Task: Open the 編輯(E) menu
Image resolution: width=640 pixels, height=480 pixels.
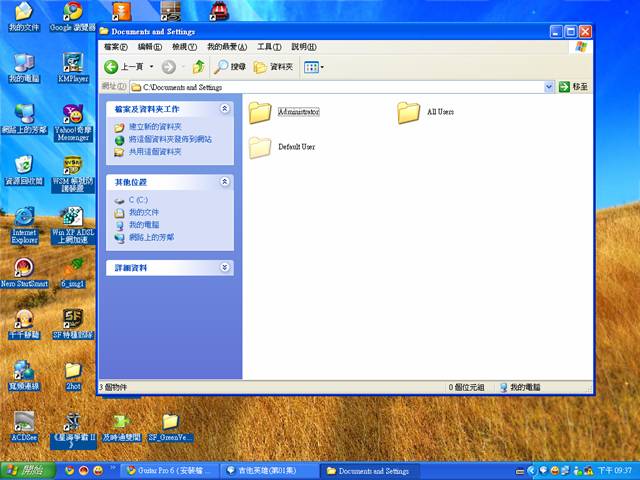Action: coord(149,47)
